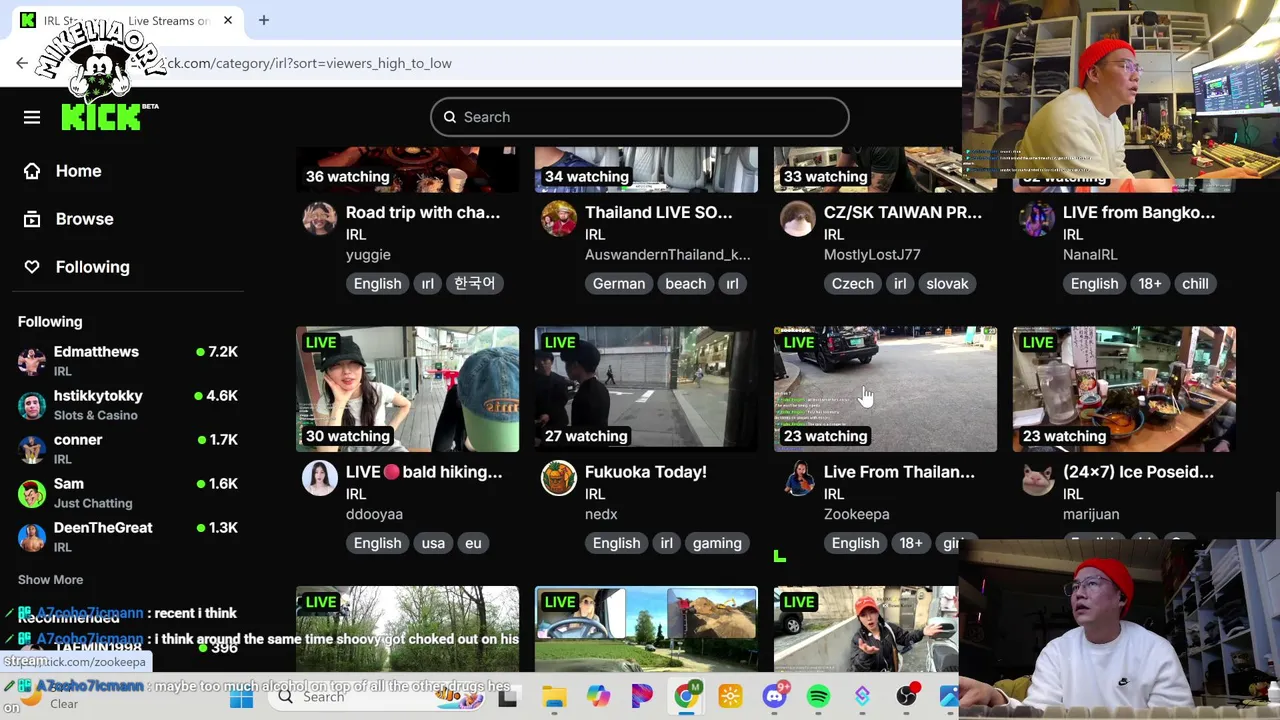The height and width of the screenshot is (720, 1280).
Task: Open Chrome from taskbar
Action: click(x=686, y=697)
